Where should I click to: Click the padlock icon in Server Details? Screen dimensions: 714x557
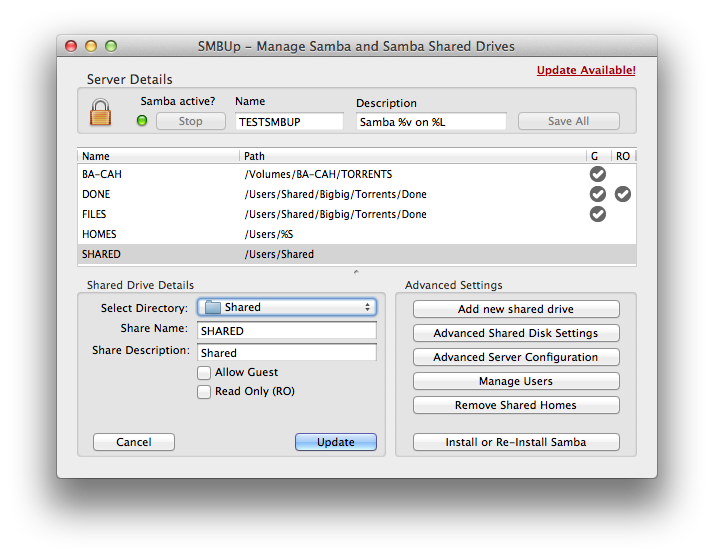[x=100, y=112]
